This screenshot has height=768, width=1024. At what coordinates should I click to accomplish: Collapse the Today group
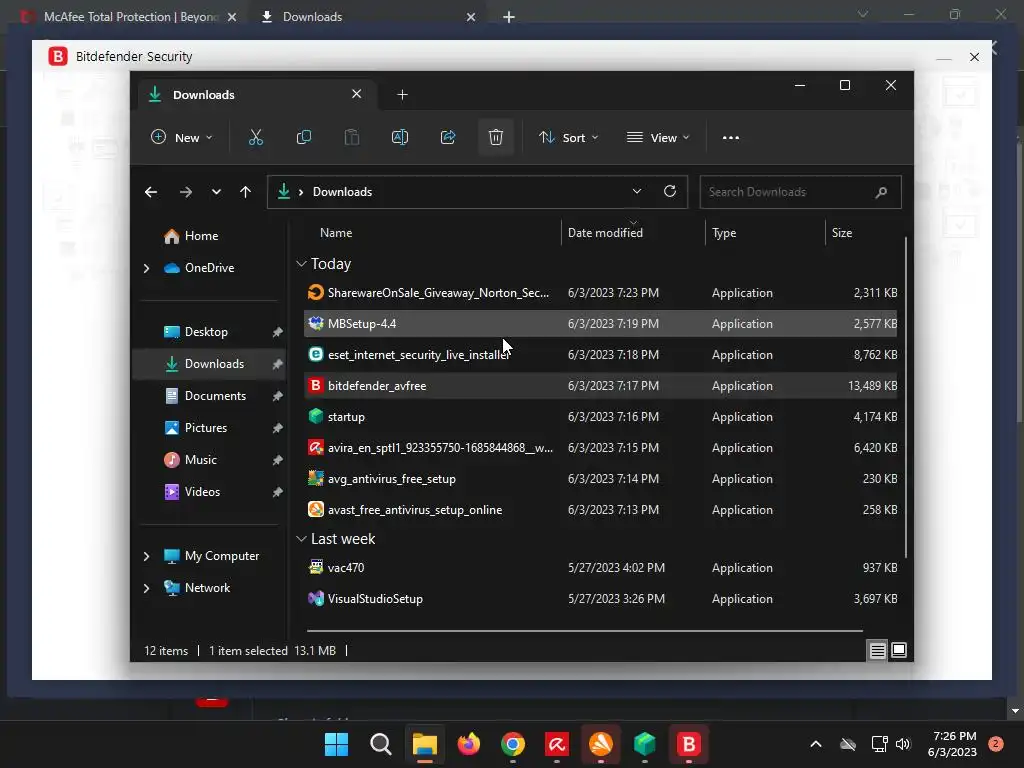pyautogui.click(x=301, y=264)
